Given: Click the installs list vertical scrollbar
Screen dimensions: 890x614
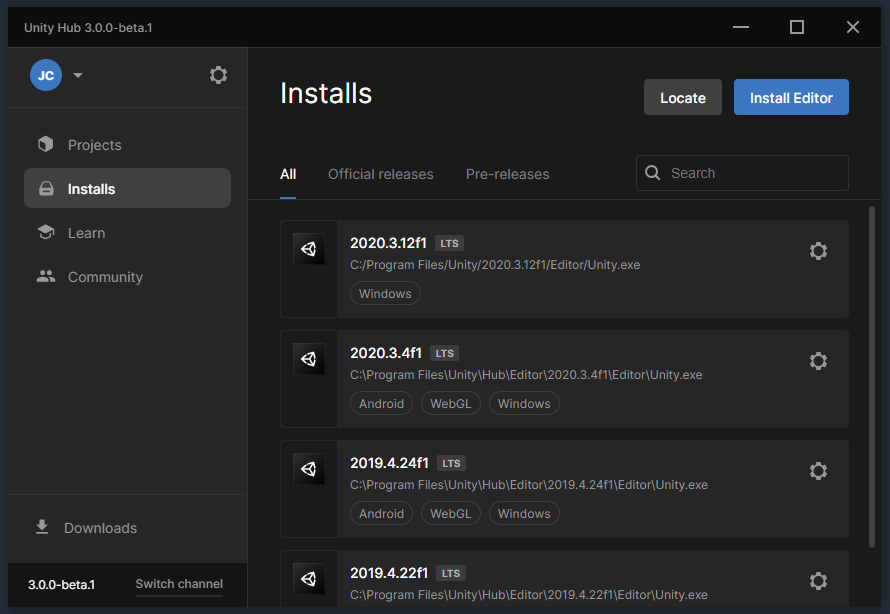Looking at the screenshot, I should 872,377.
